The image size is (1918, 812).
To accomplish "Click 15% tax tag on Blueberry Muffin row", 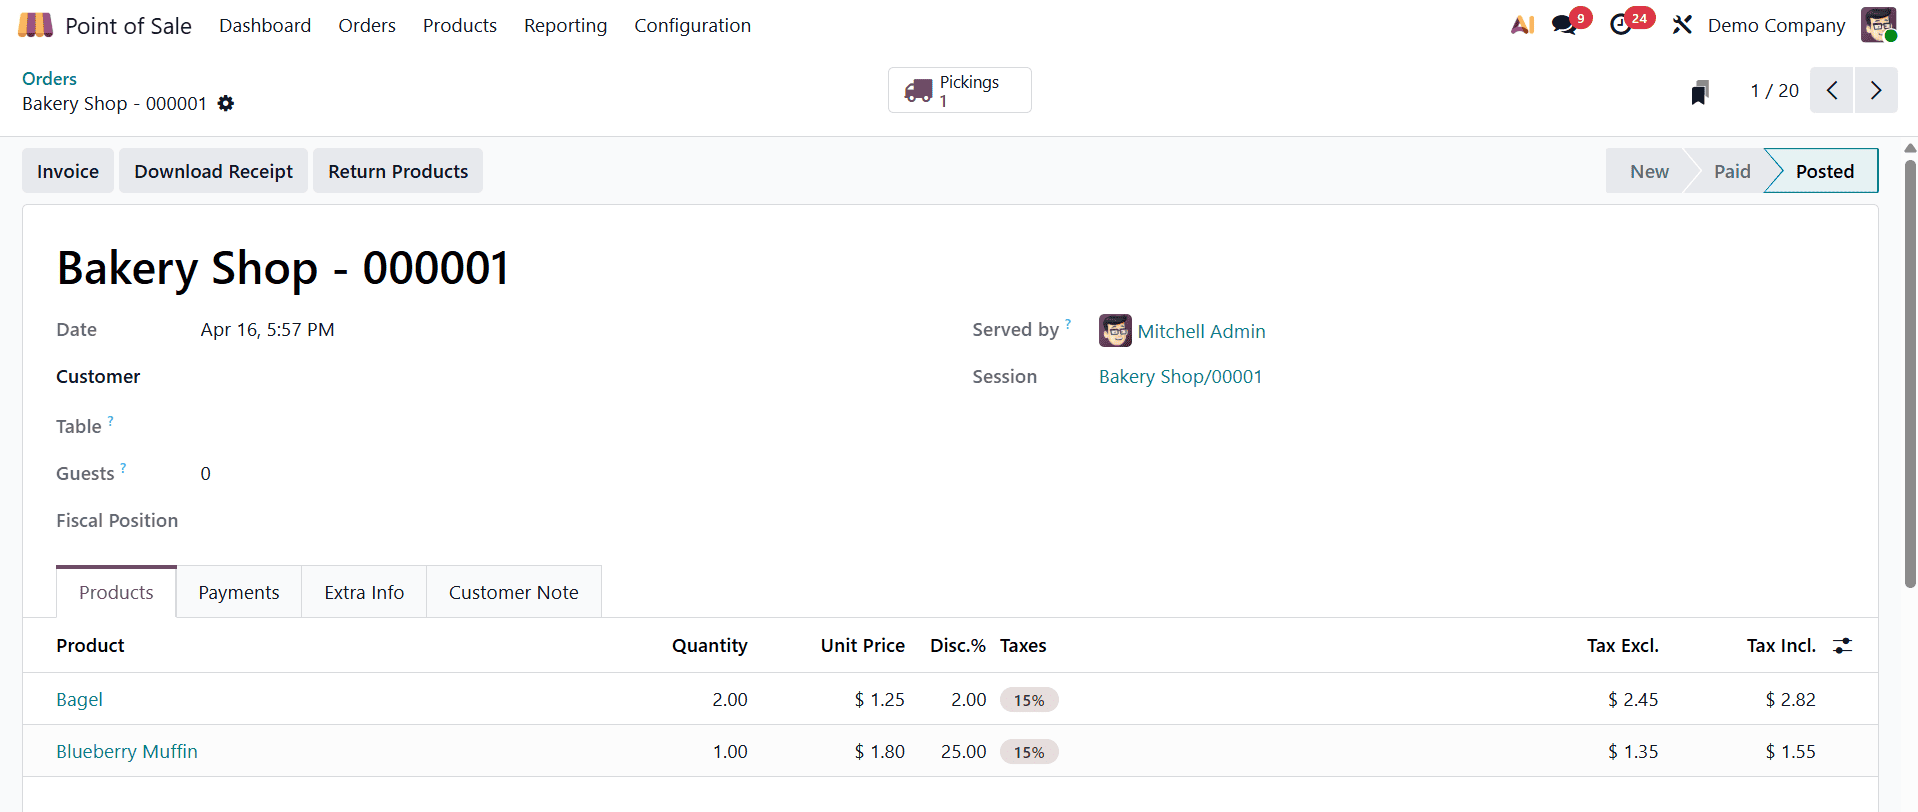I will pos(1029,752).
